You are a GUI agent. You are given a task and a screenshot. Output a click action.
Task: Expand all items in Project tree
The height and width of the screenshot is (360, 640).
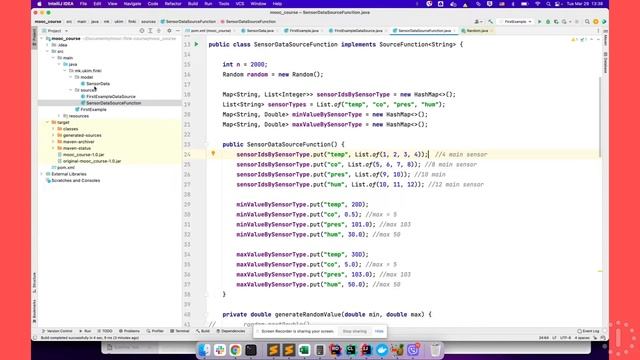point(150,31)
